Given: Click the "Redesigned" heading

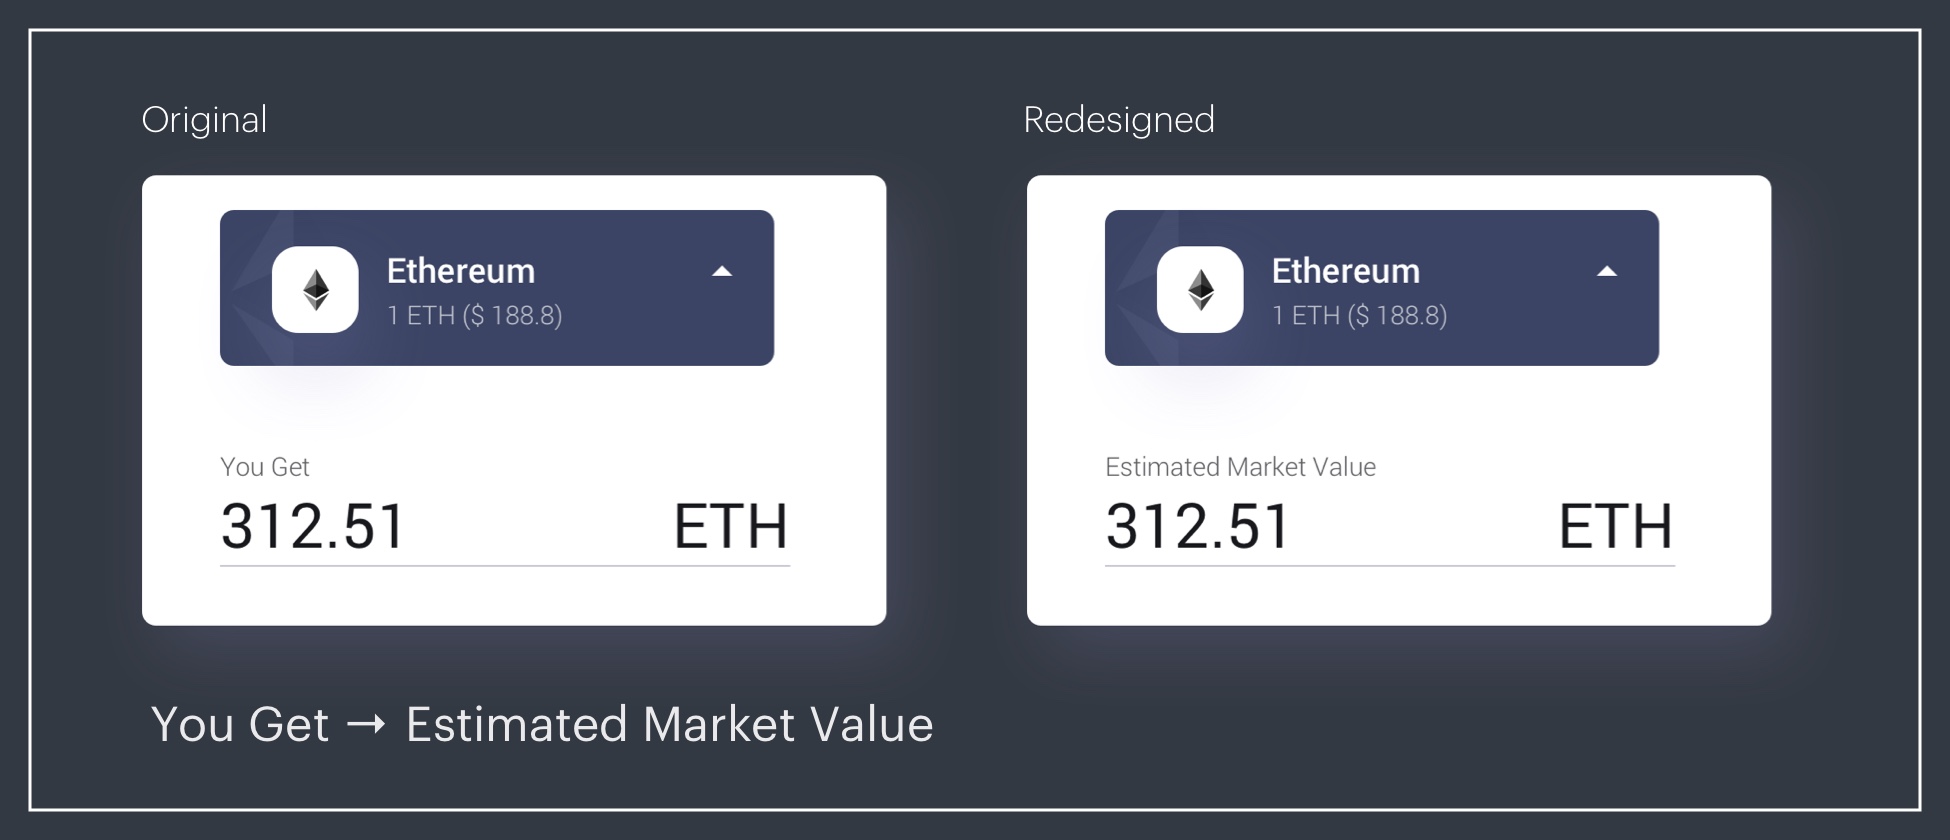Looking at the screenshot, I should (x=1119, y=120).
